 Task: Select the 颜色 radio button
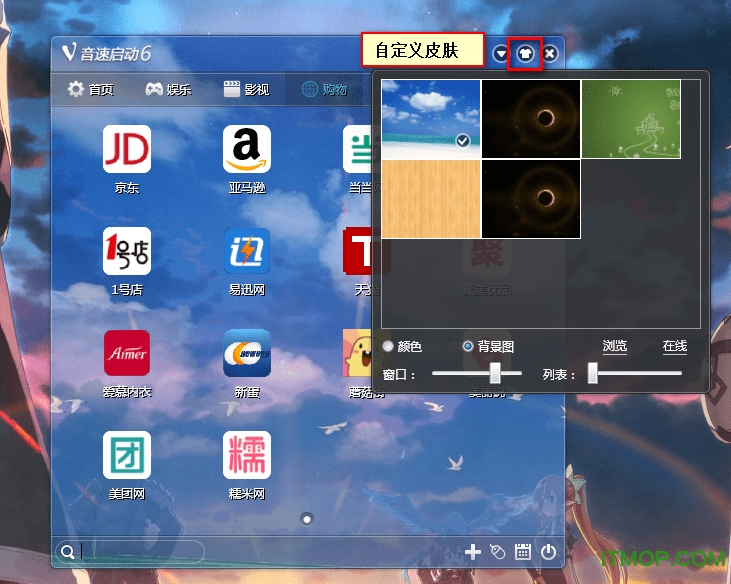[388, 346]
